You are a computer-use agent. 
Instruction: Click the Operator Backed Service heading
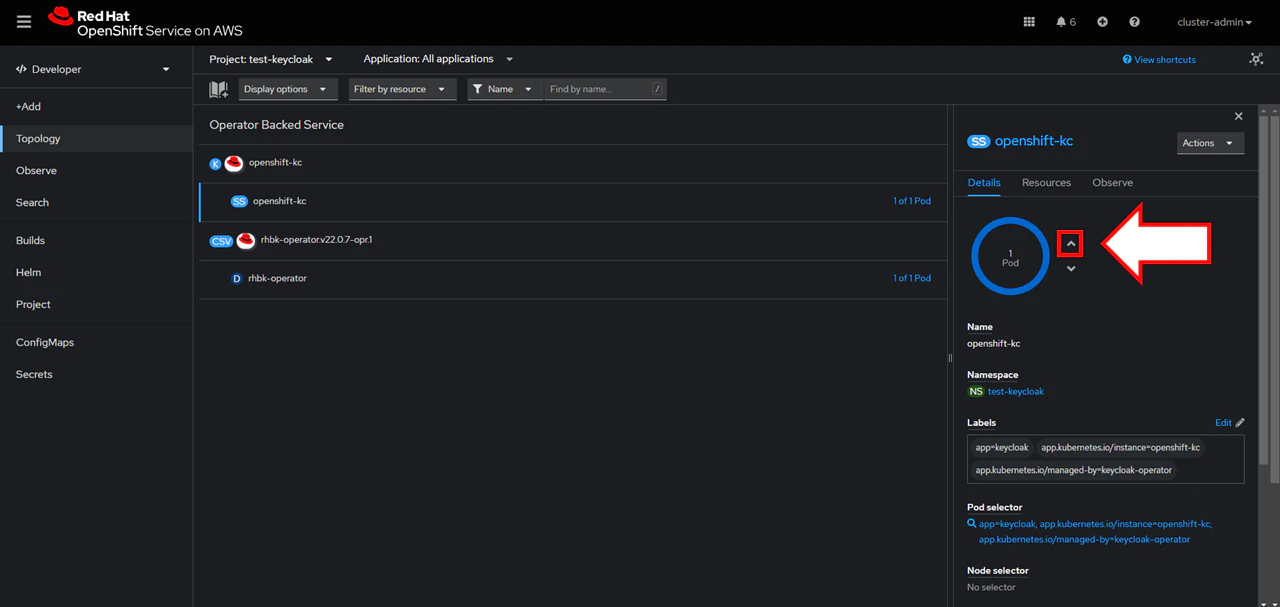coord(276,125)
